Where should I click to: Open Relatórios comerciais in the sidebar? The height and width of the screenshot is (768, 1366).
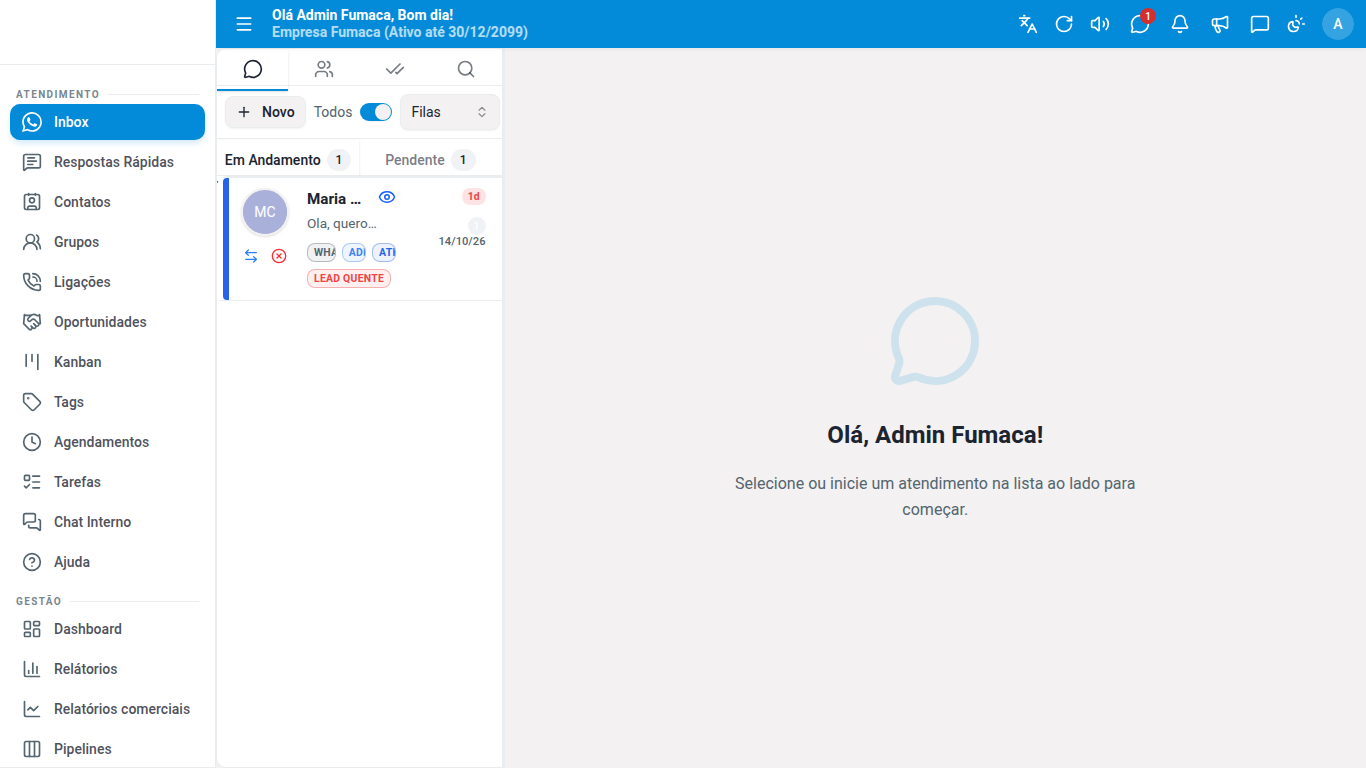tap(108, 709)
